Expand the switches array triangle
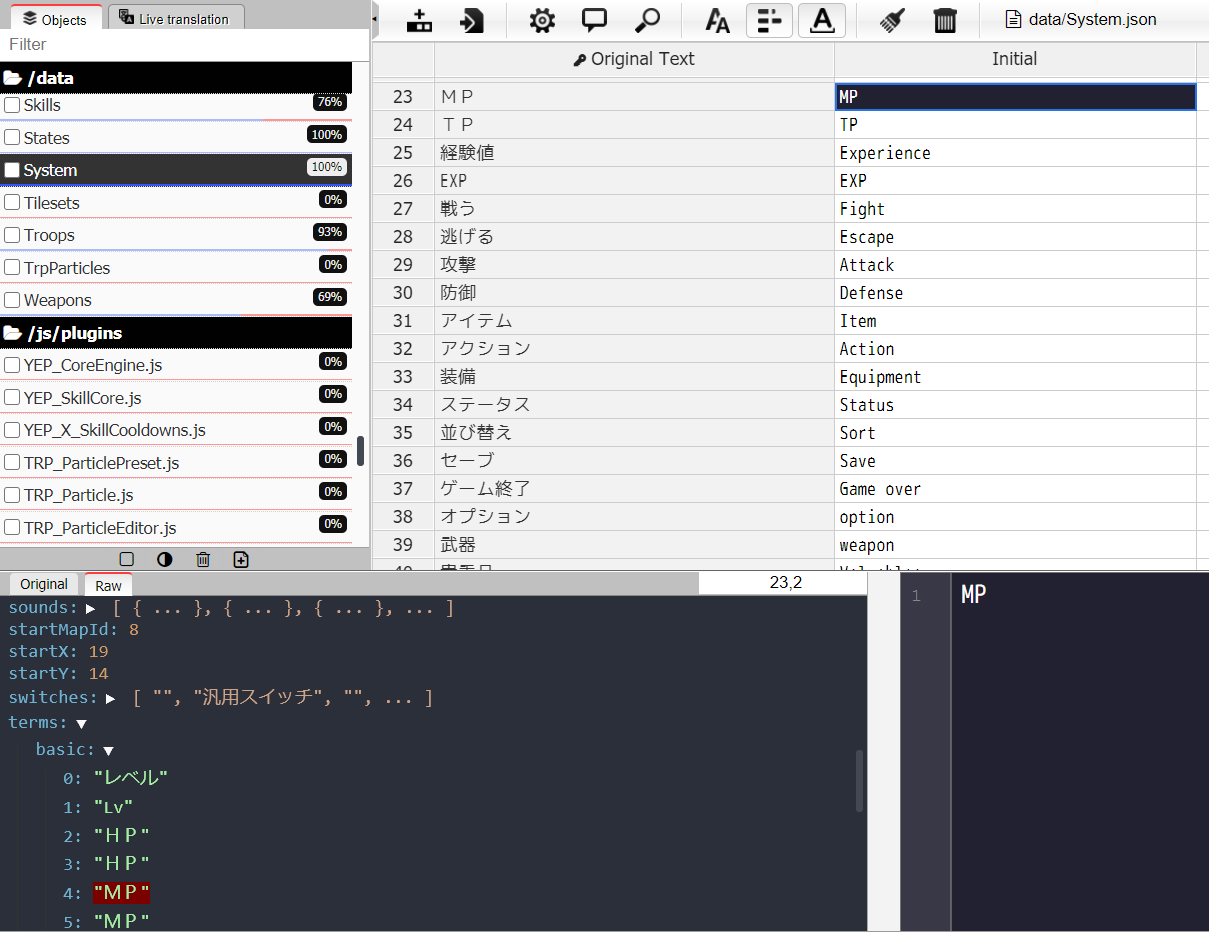 111,698
